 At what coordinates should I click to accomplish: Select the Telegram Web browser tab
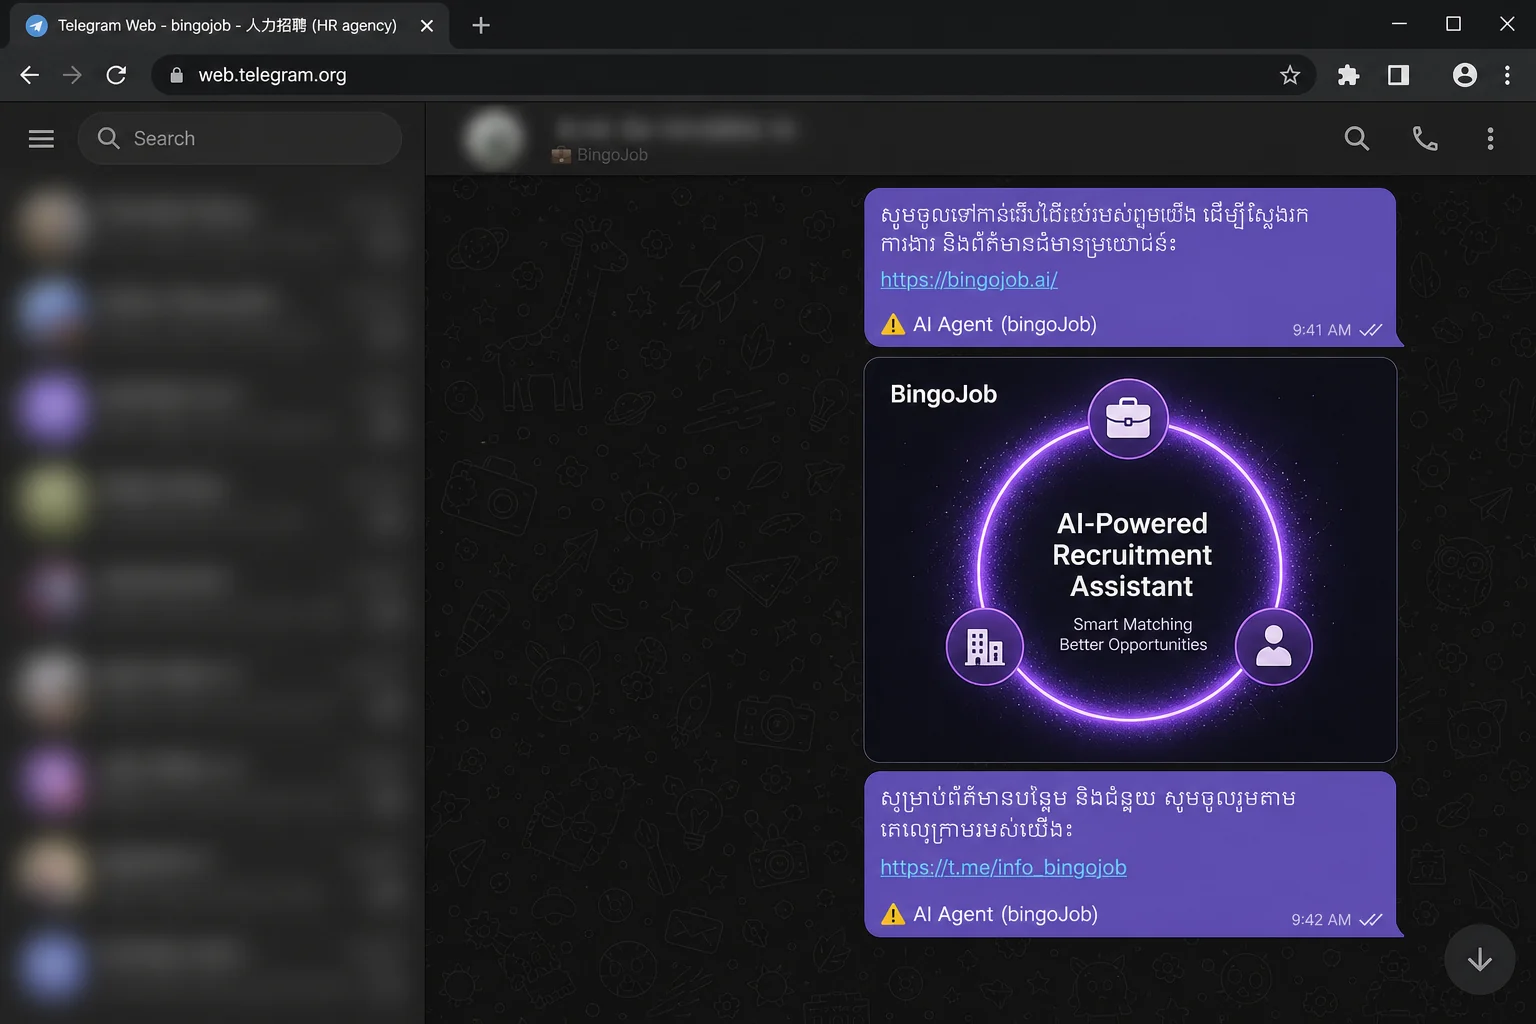pyautogui.click(x=229, y=25)
